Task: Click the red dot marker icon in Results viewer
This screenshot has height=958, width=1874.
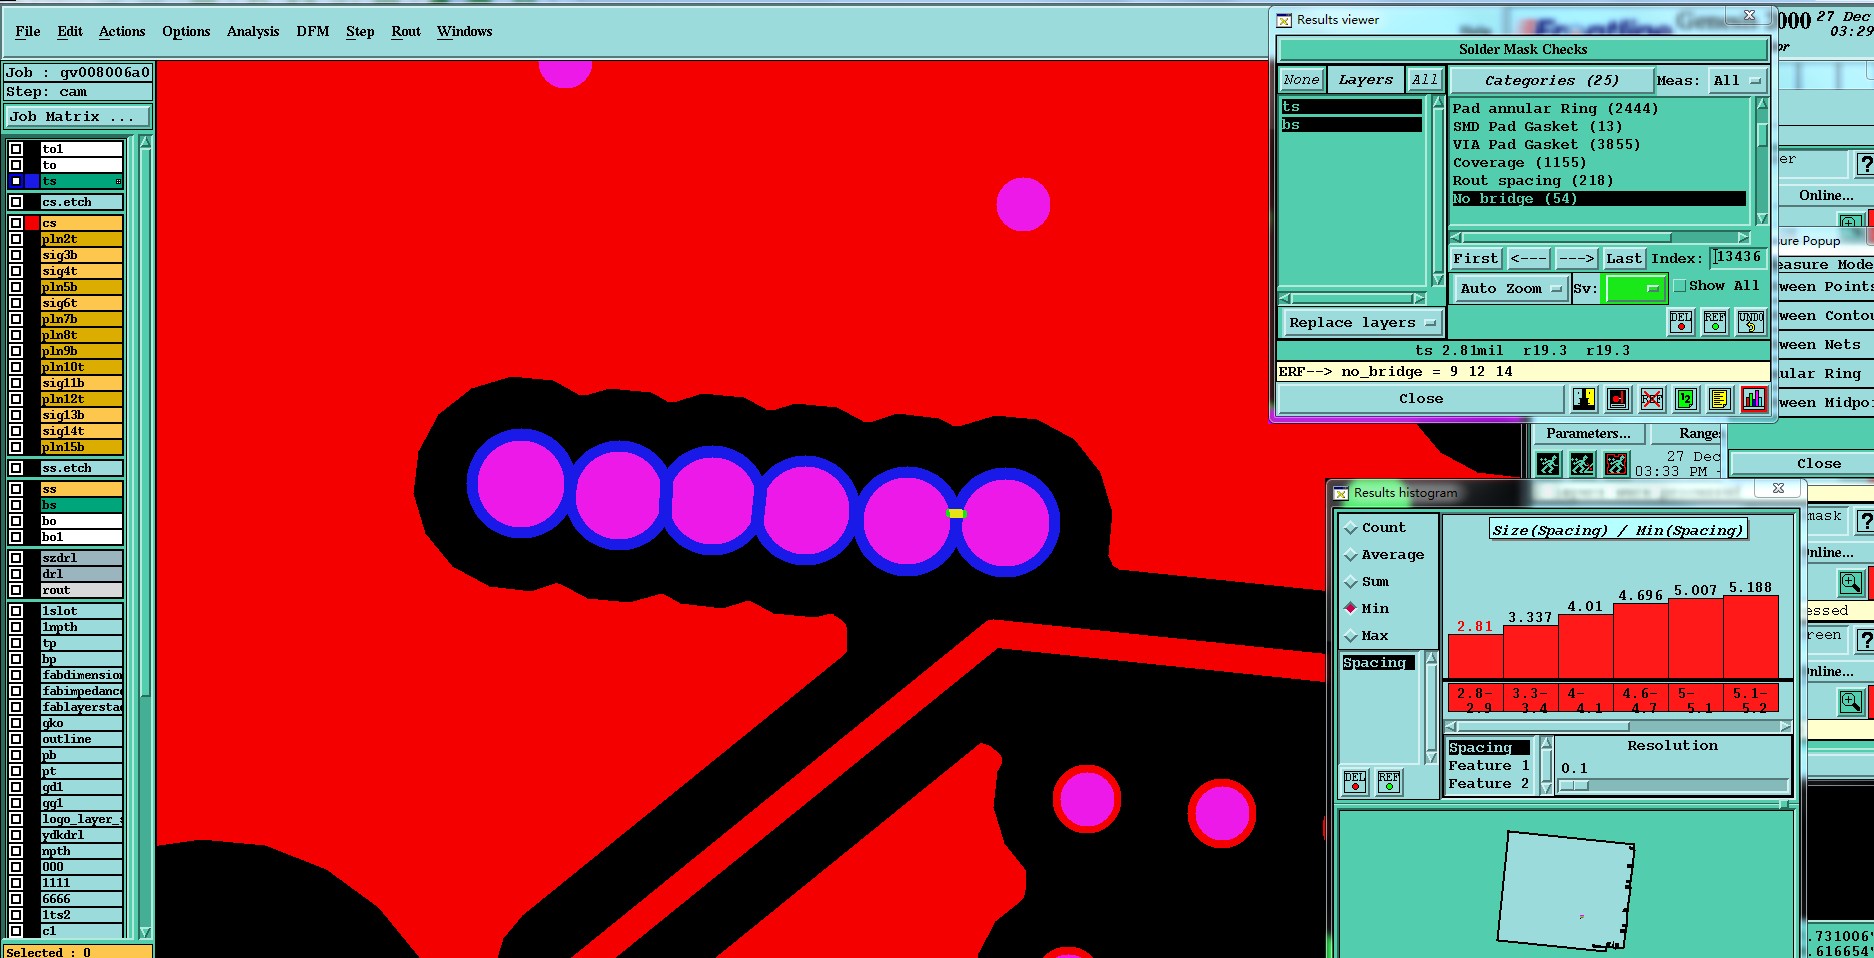Action: [1618, 399]
